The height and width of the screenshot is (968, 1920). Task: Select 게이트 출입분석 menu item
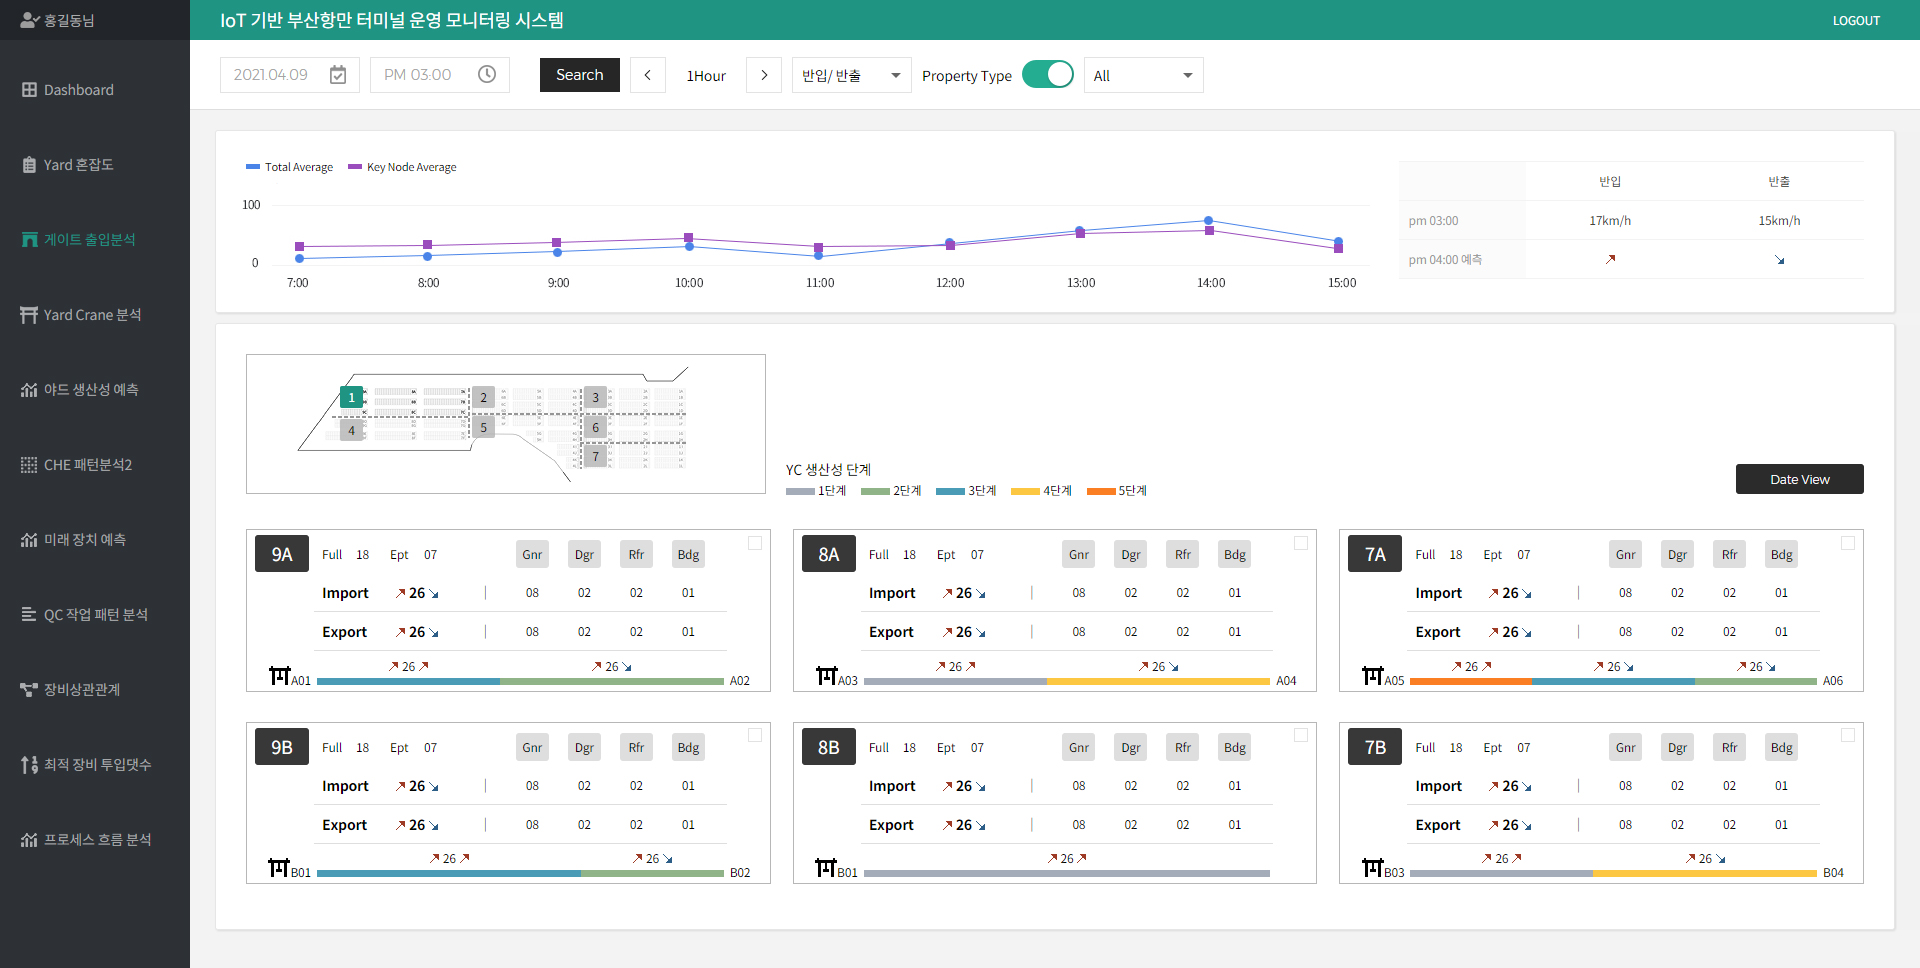point(89,240)
